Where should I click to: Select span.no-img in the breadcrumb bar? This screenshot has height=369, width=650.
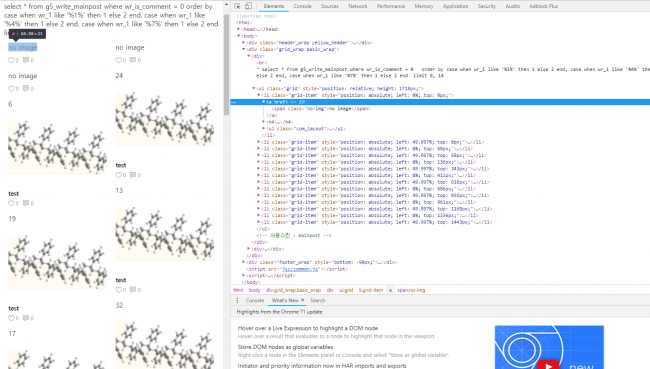pos(411,290)
